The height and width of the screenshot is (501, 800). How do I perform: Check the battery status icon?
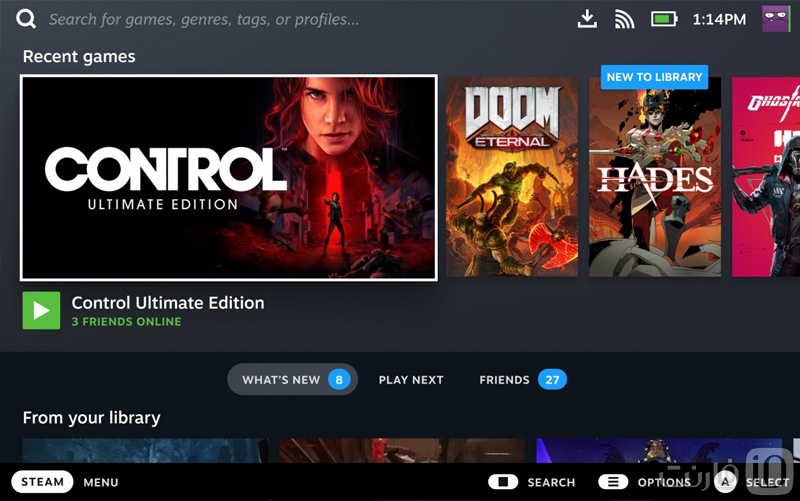tap(664, 19)
